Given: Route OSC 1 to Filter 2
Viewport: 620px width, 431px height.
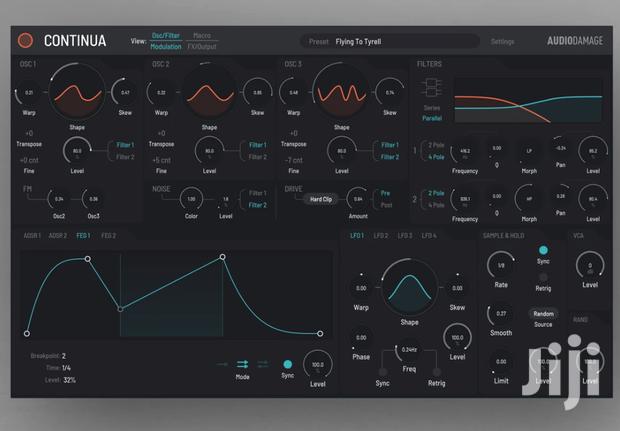Looking at the screenshot, I should point(125,157).
